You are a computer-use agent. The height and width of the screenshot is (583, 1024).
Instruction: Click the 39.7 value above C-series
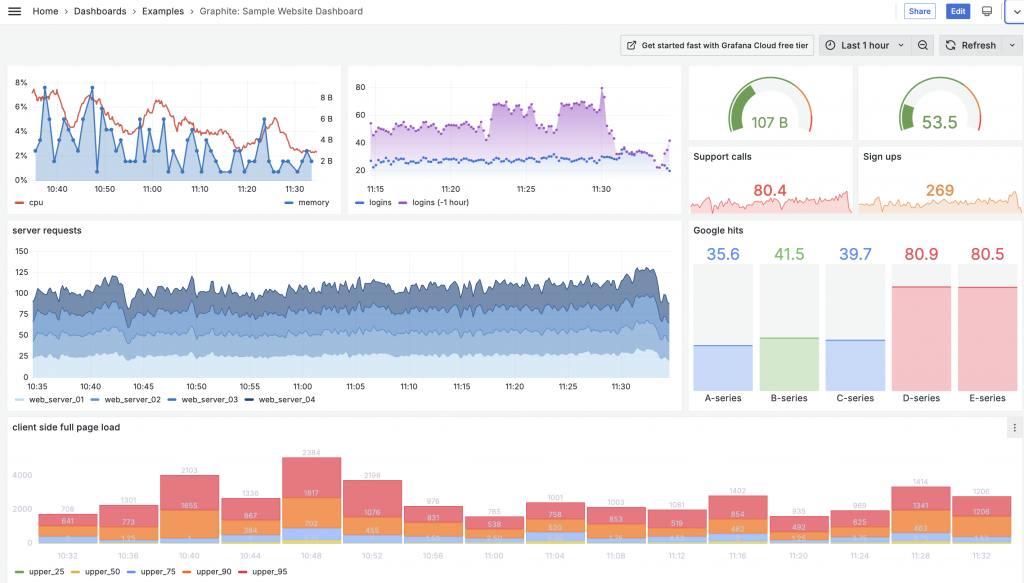pyautogui.click(x=855, y=254)
